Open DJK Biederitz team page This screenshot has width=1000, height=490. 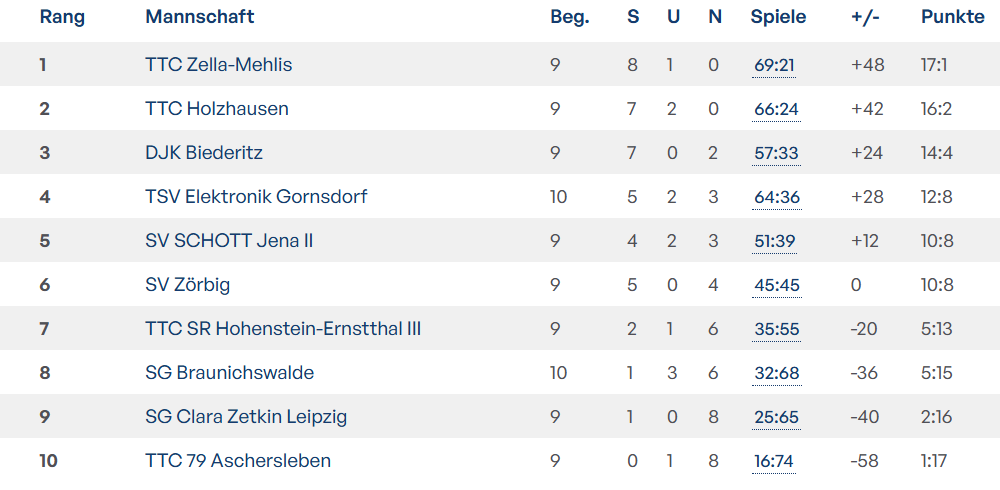204,153
